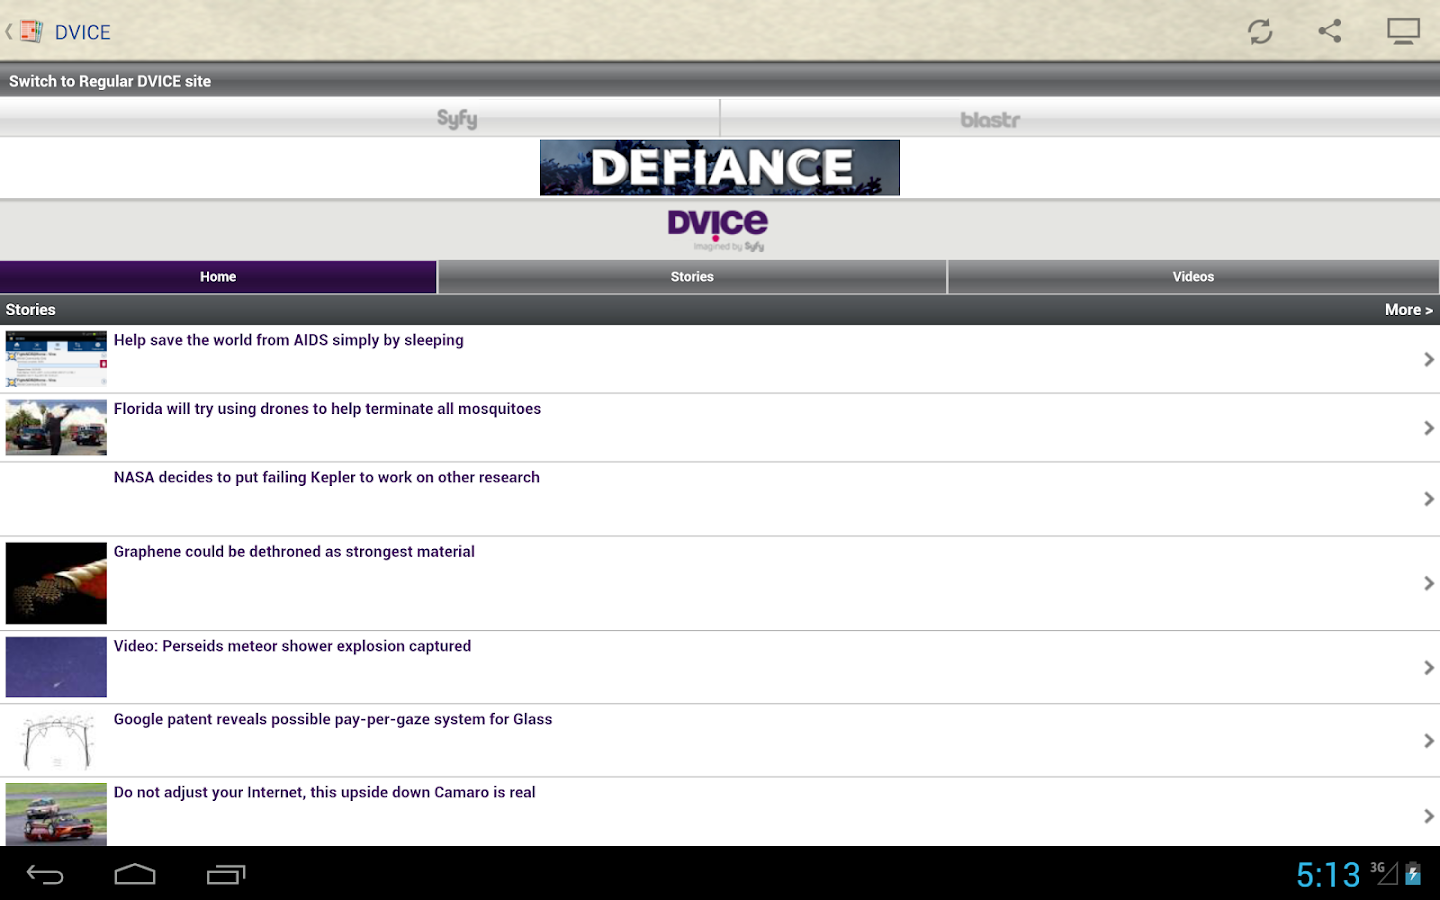Tap the desktop view monitor icon
Screen dimensions: 1440x900
pyautogui.click(x=1403, y=31)
